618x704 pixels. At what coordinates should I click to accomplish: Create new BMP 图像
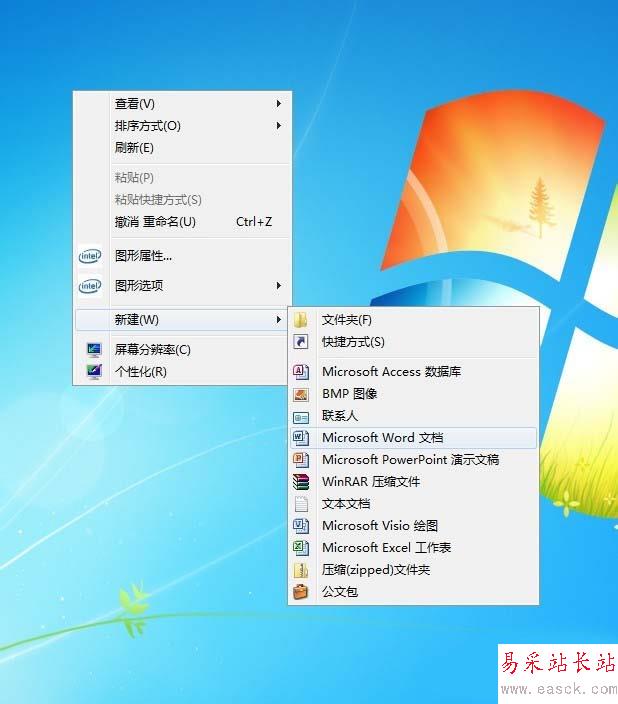click(414, 394)
